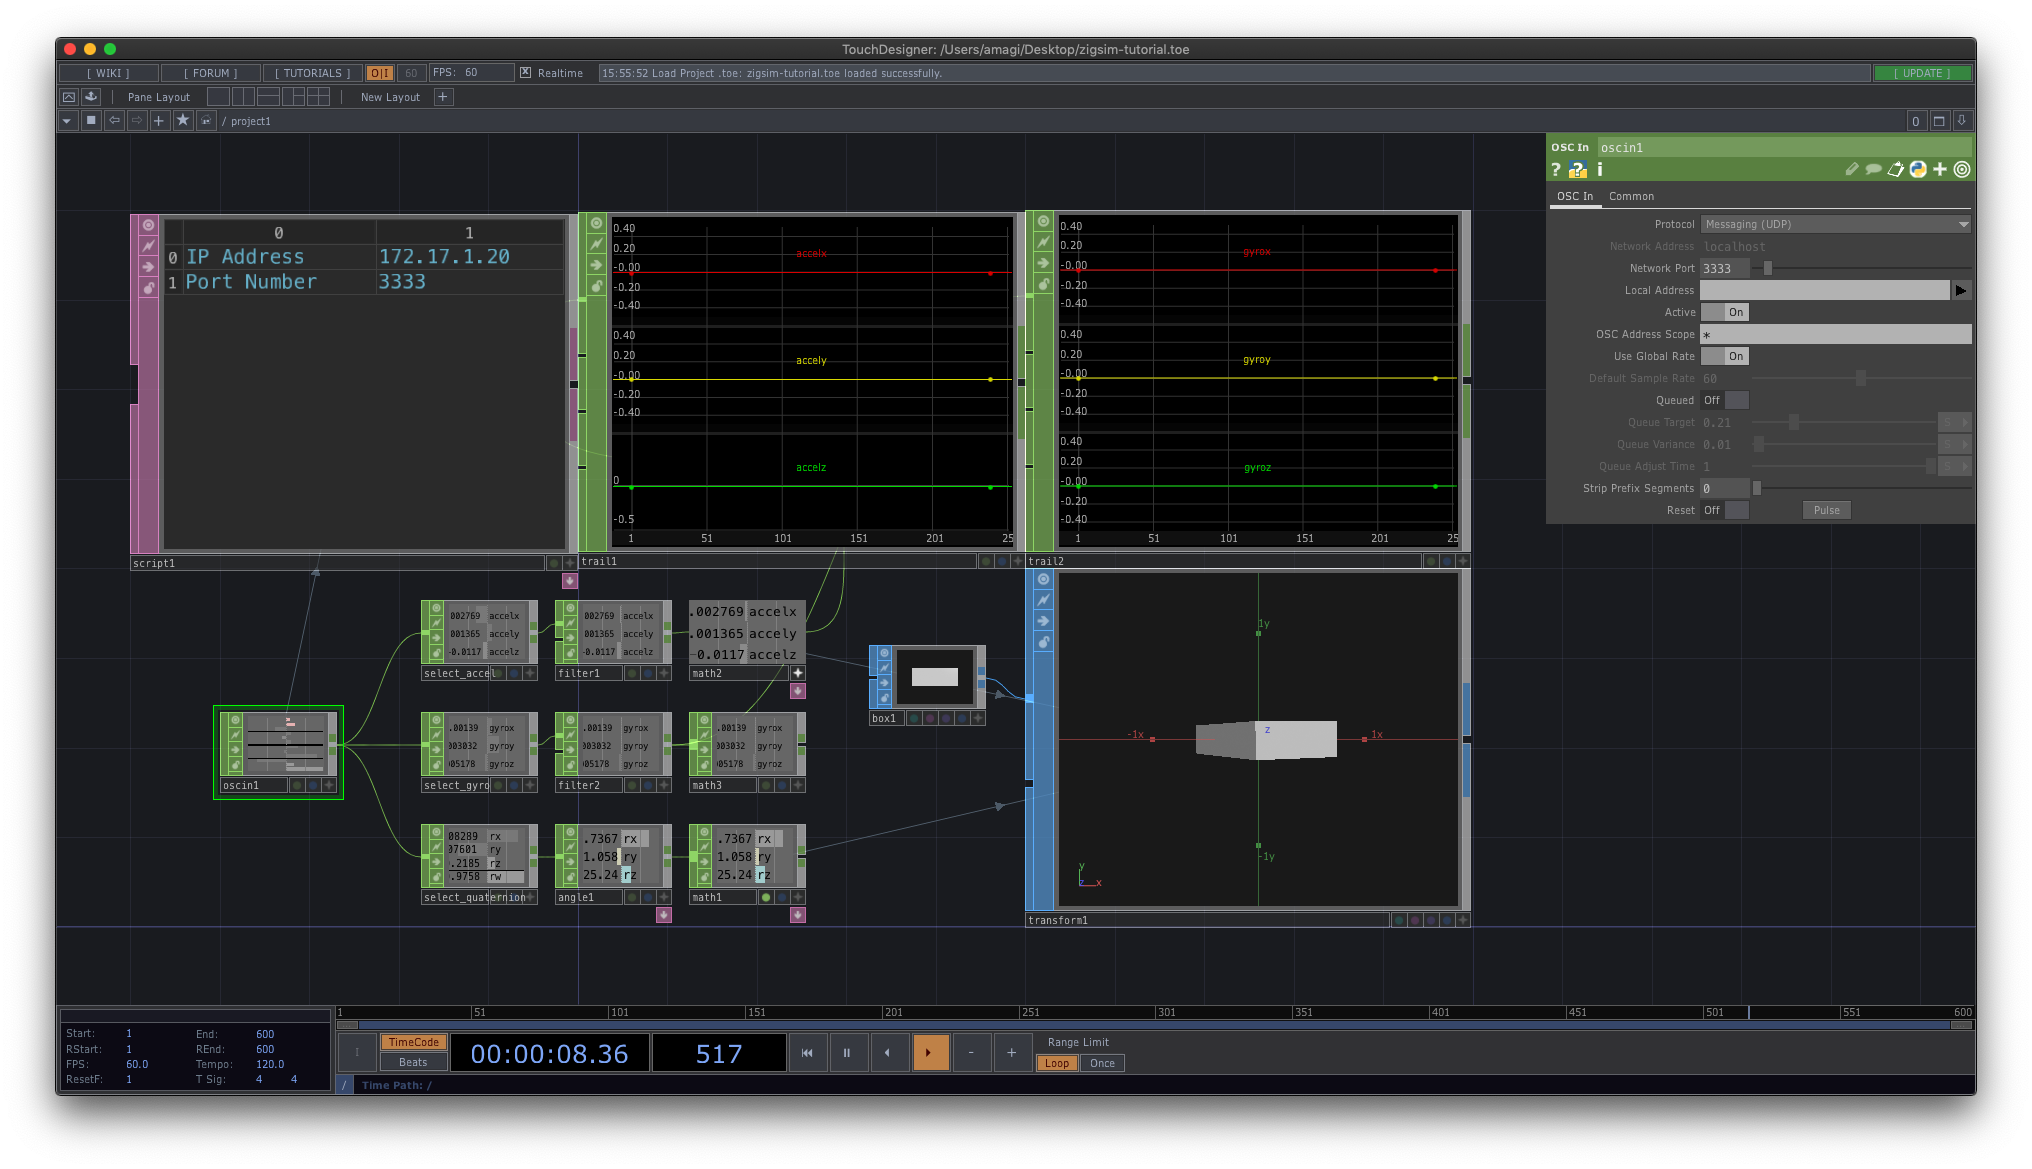Toggle the Active On switch
This screenshot has height=1169, width=2032.
pyautogui.click(x=1725, y=312)
